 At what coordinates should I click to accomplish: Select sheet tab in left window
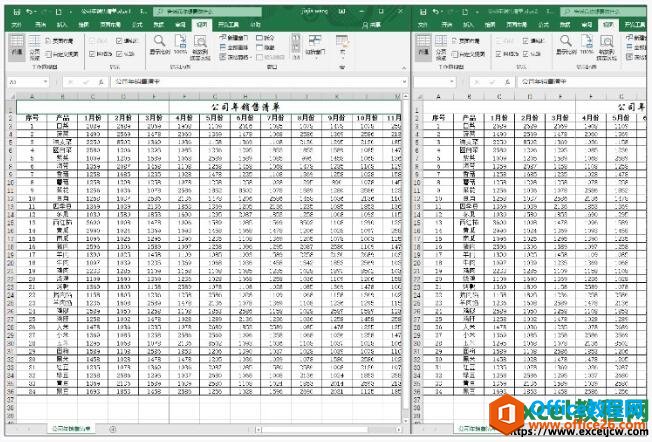pyautogui.click(x=71, y=429)
